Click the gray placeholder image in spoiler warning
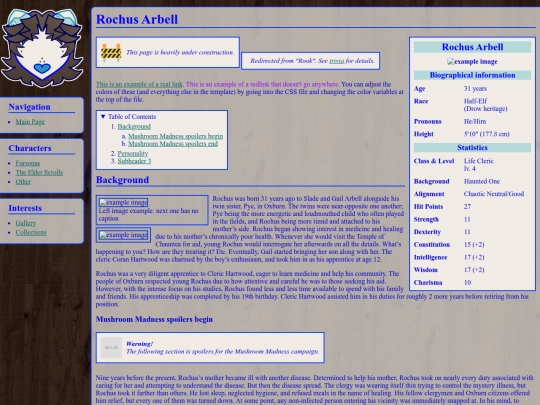The image size is (540, 405). point(111,347)
